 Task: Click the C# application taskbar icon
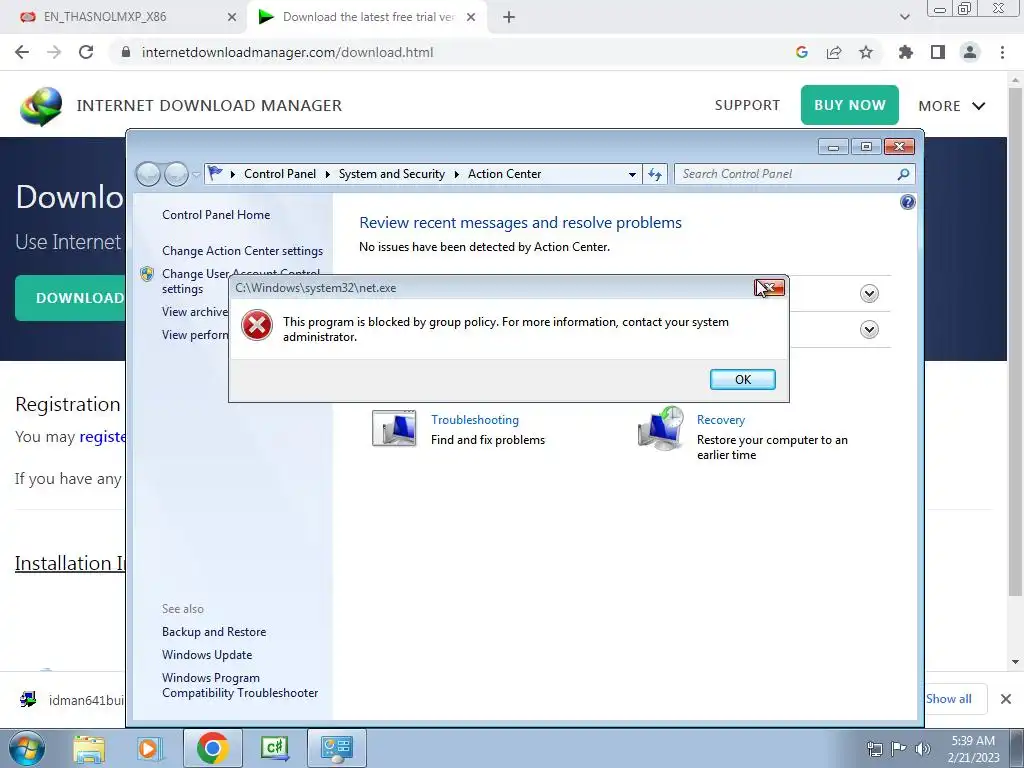tap(274, 748)
